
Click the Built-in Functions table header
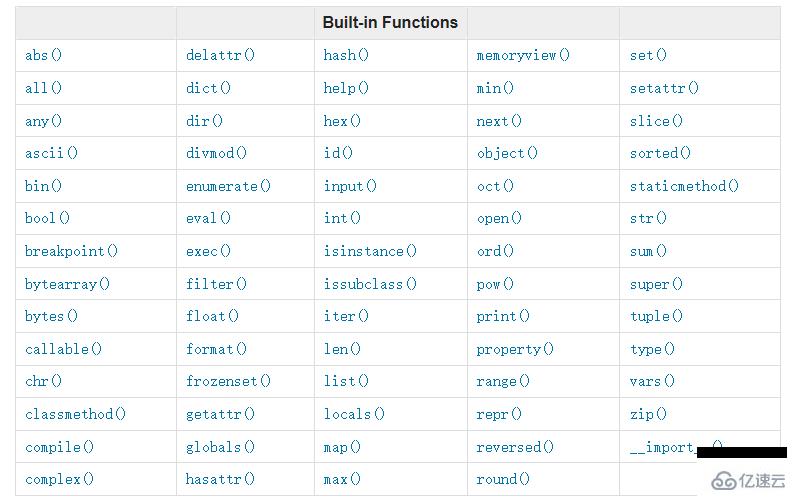point(390,22)
